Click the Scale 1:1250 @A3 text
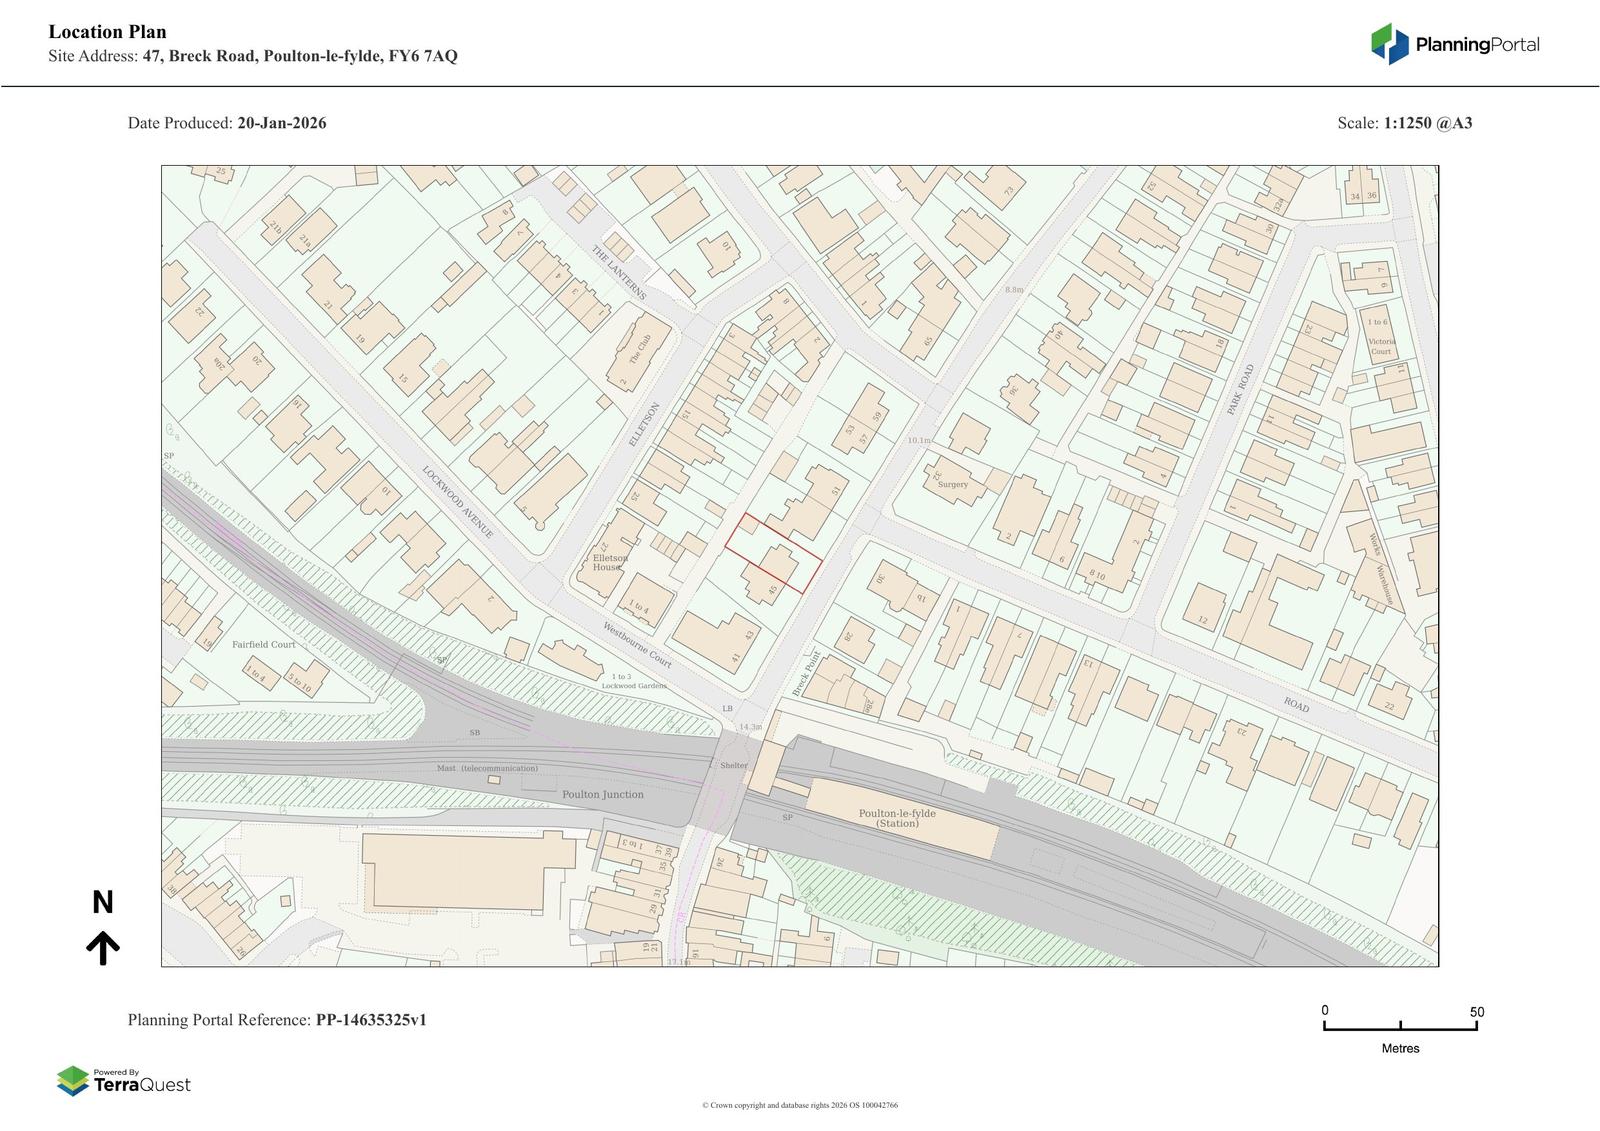This screenshot has height=1131, width=1600. coord(1404,123)
